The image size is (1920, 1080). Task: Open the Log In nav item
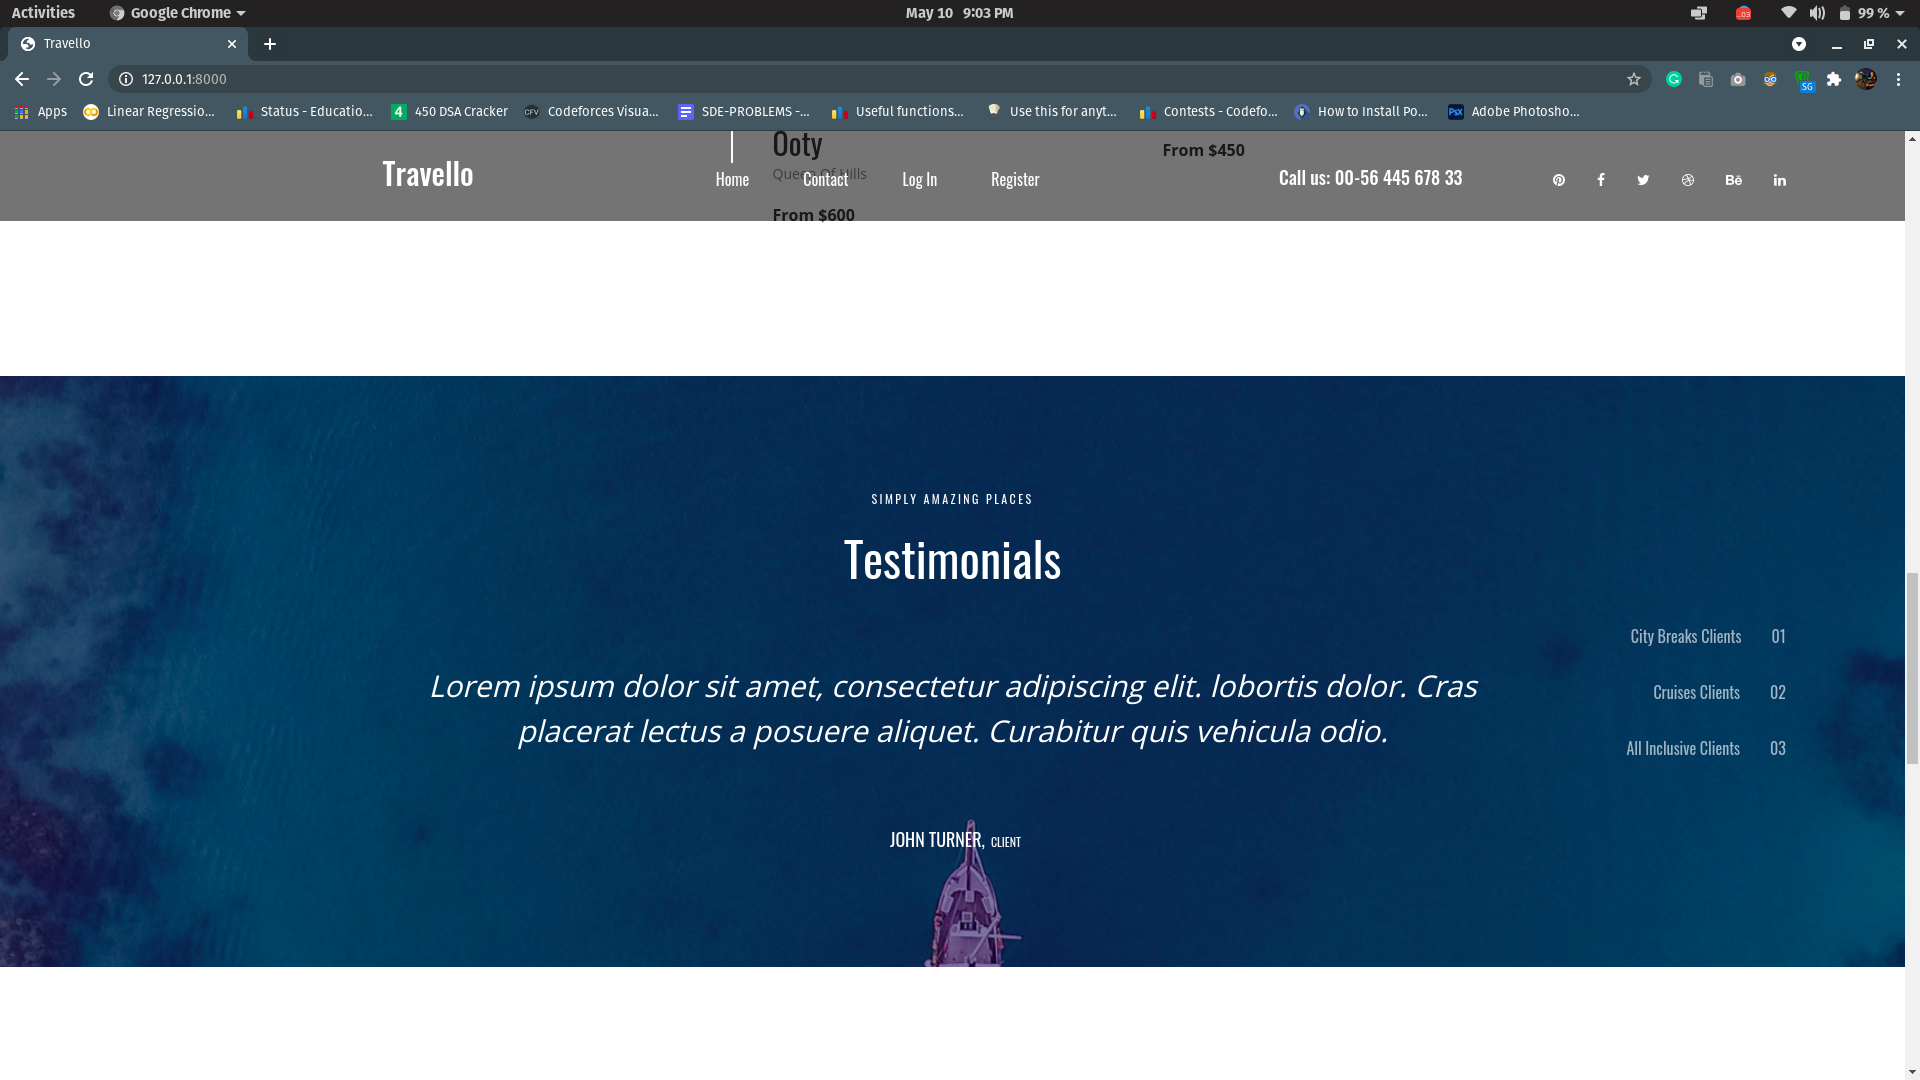tap(919, 180)
